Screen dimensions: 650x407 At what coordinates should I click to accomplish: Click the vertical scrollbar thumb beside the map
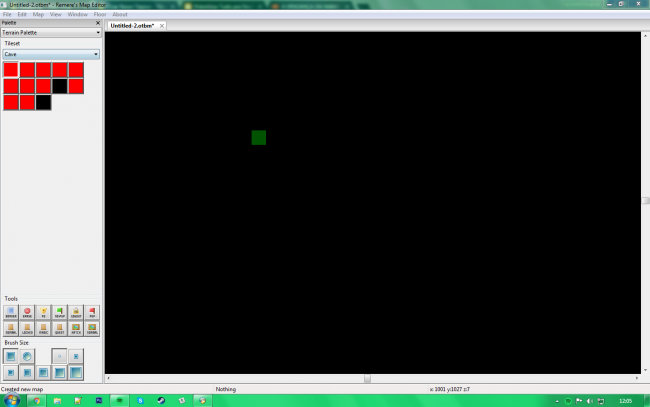tap(645, 201)
